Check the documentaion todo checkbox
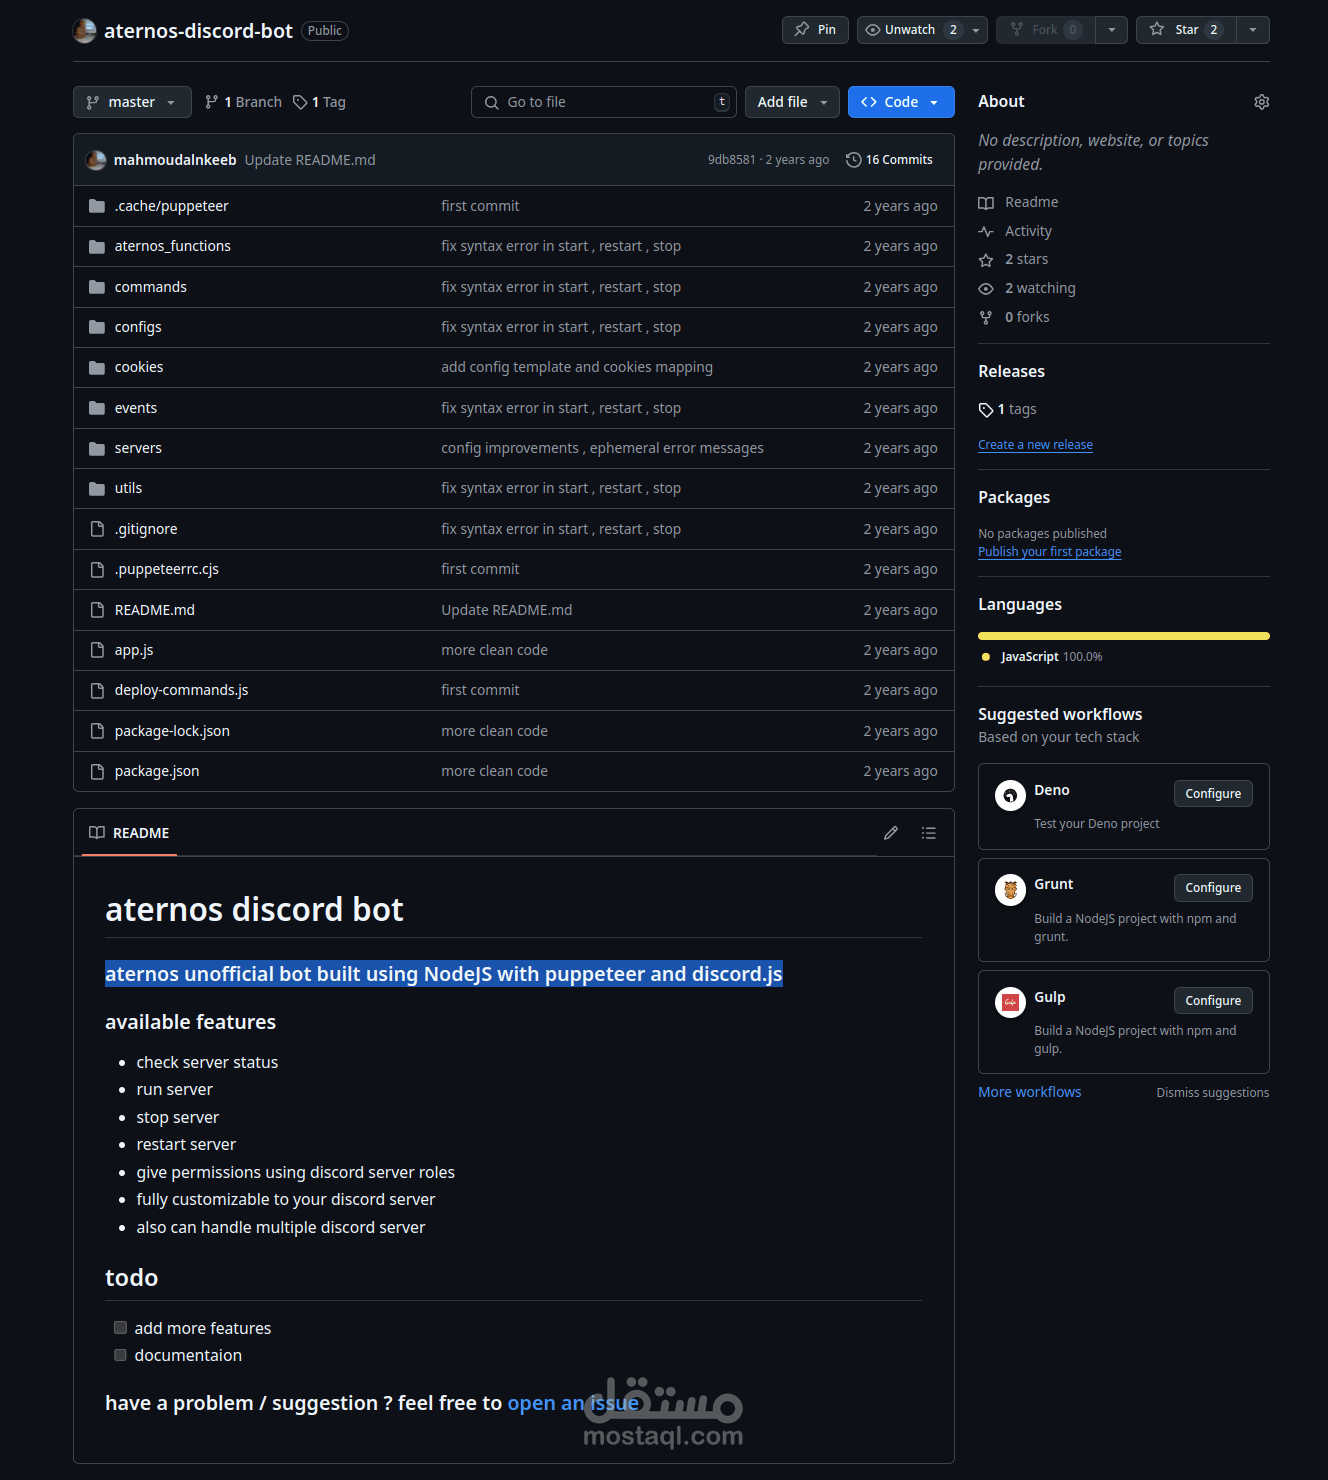Viewport: 1328px width, 1480px height. click(x=120, y=1355)
